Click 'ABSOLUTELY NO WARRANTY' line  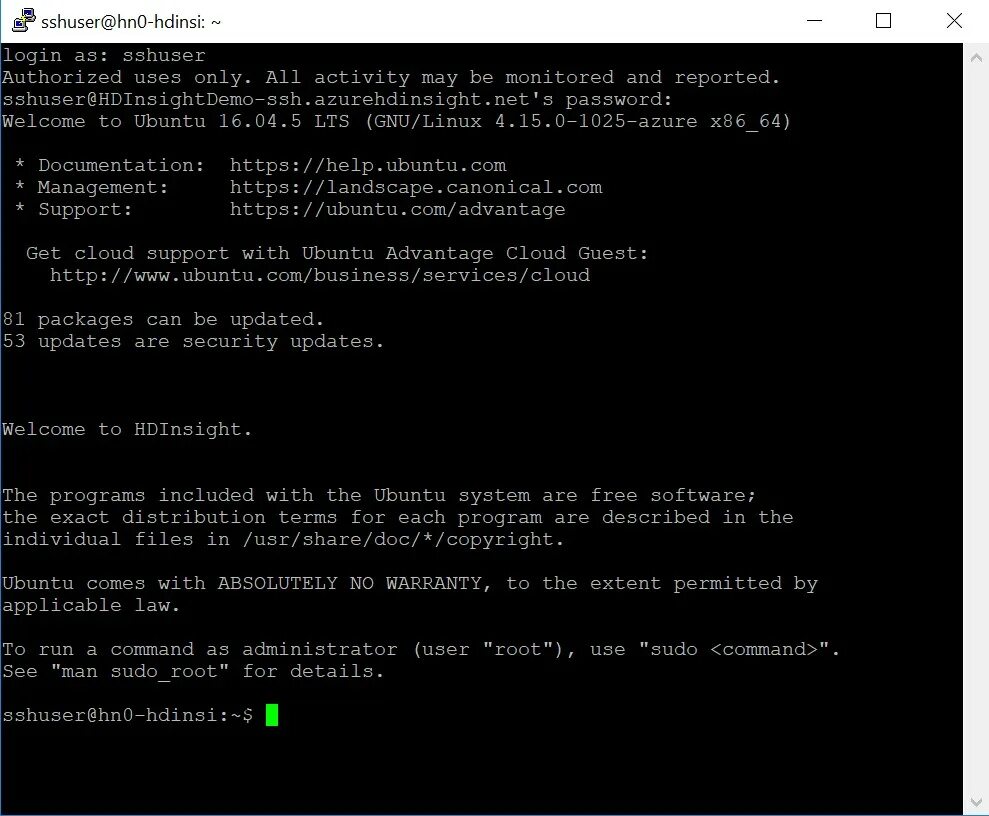coord(410,583)
